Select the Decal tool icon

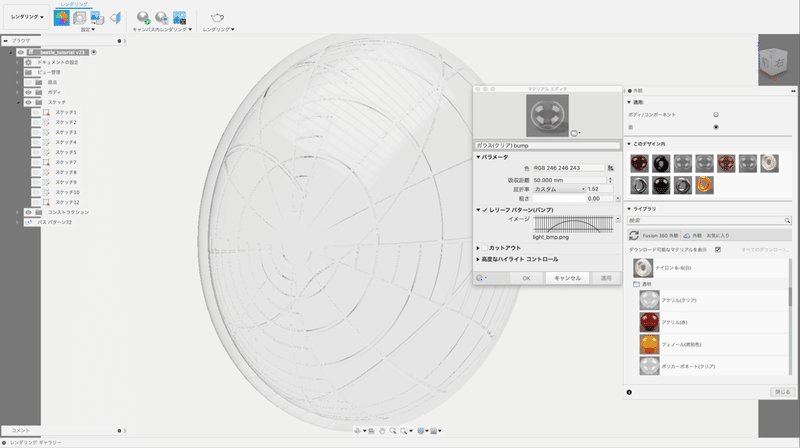(x=97, y=18)
